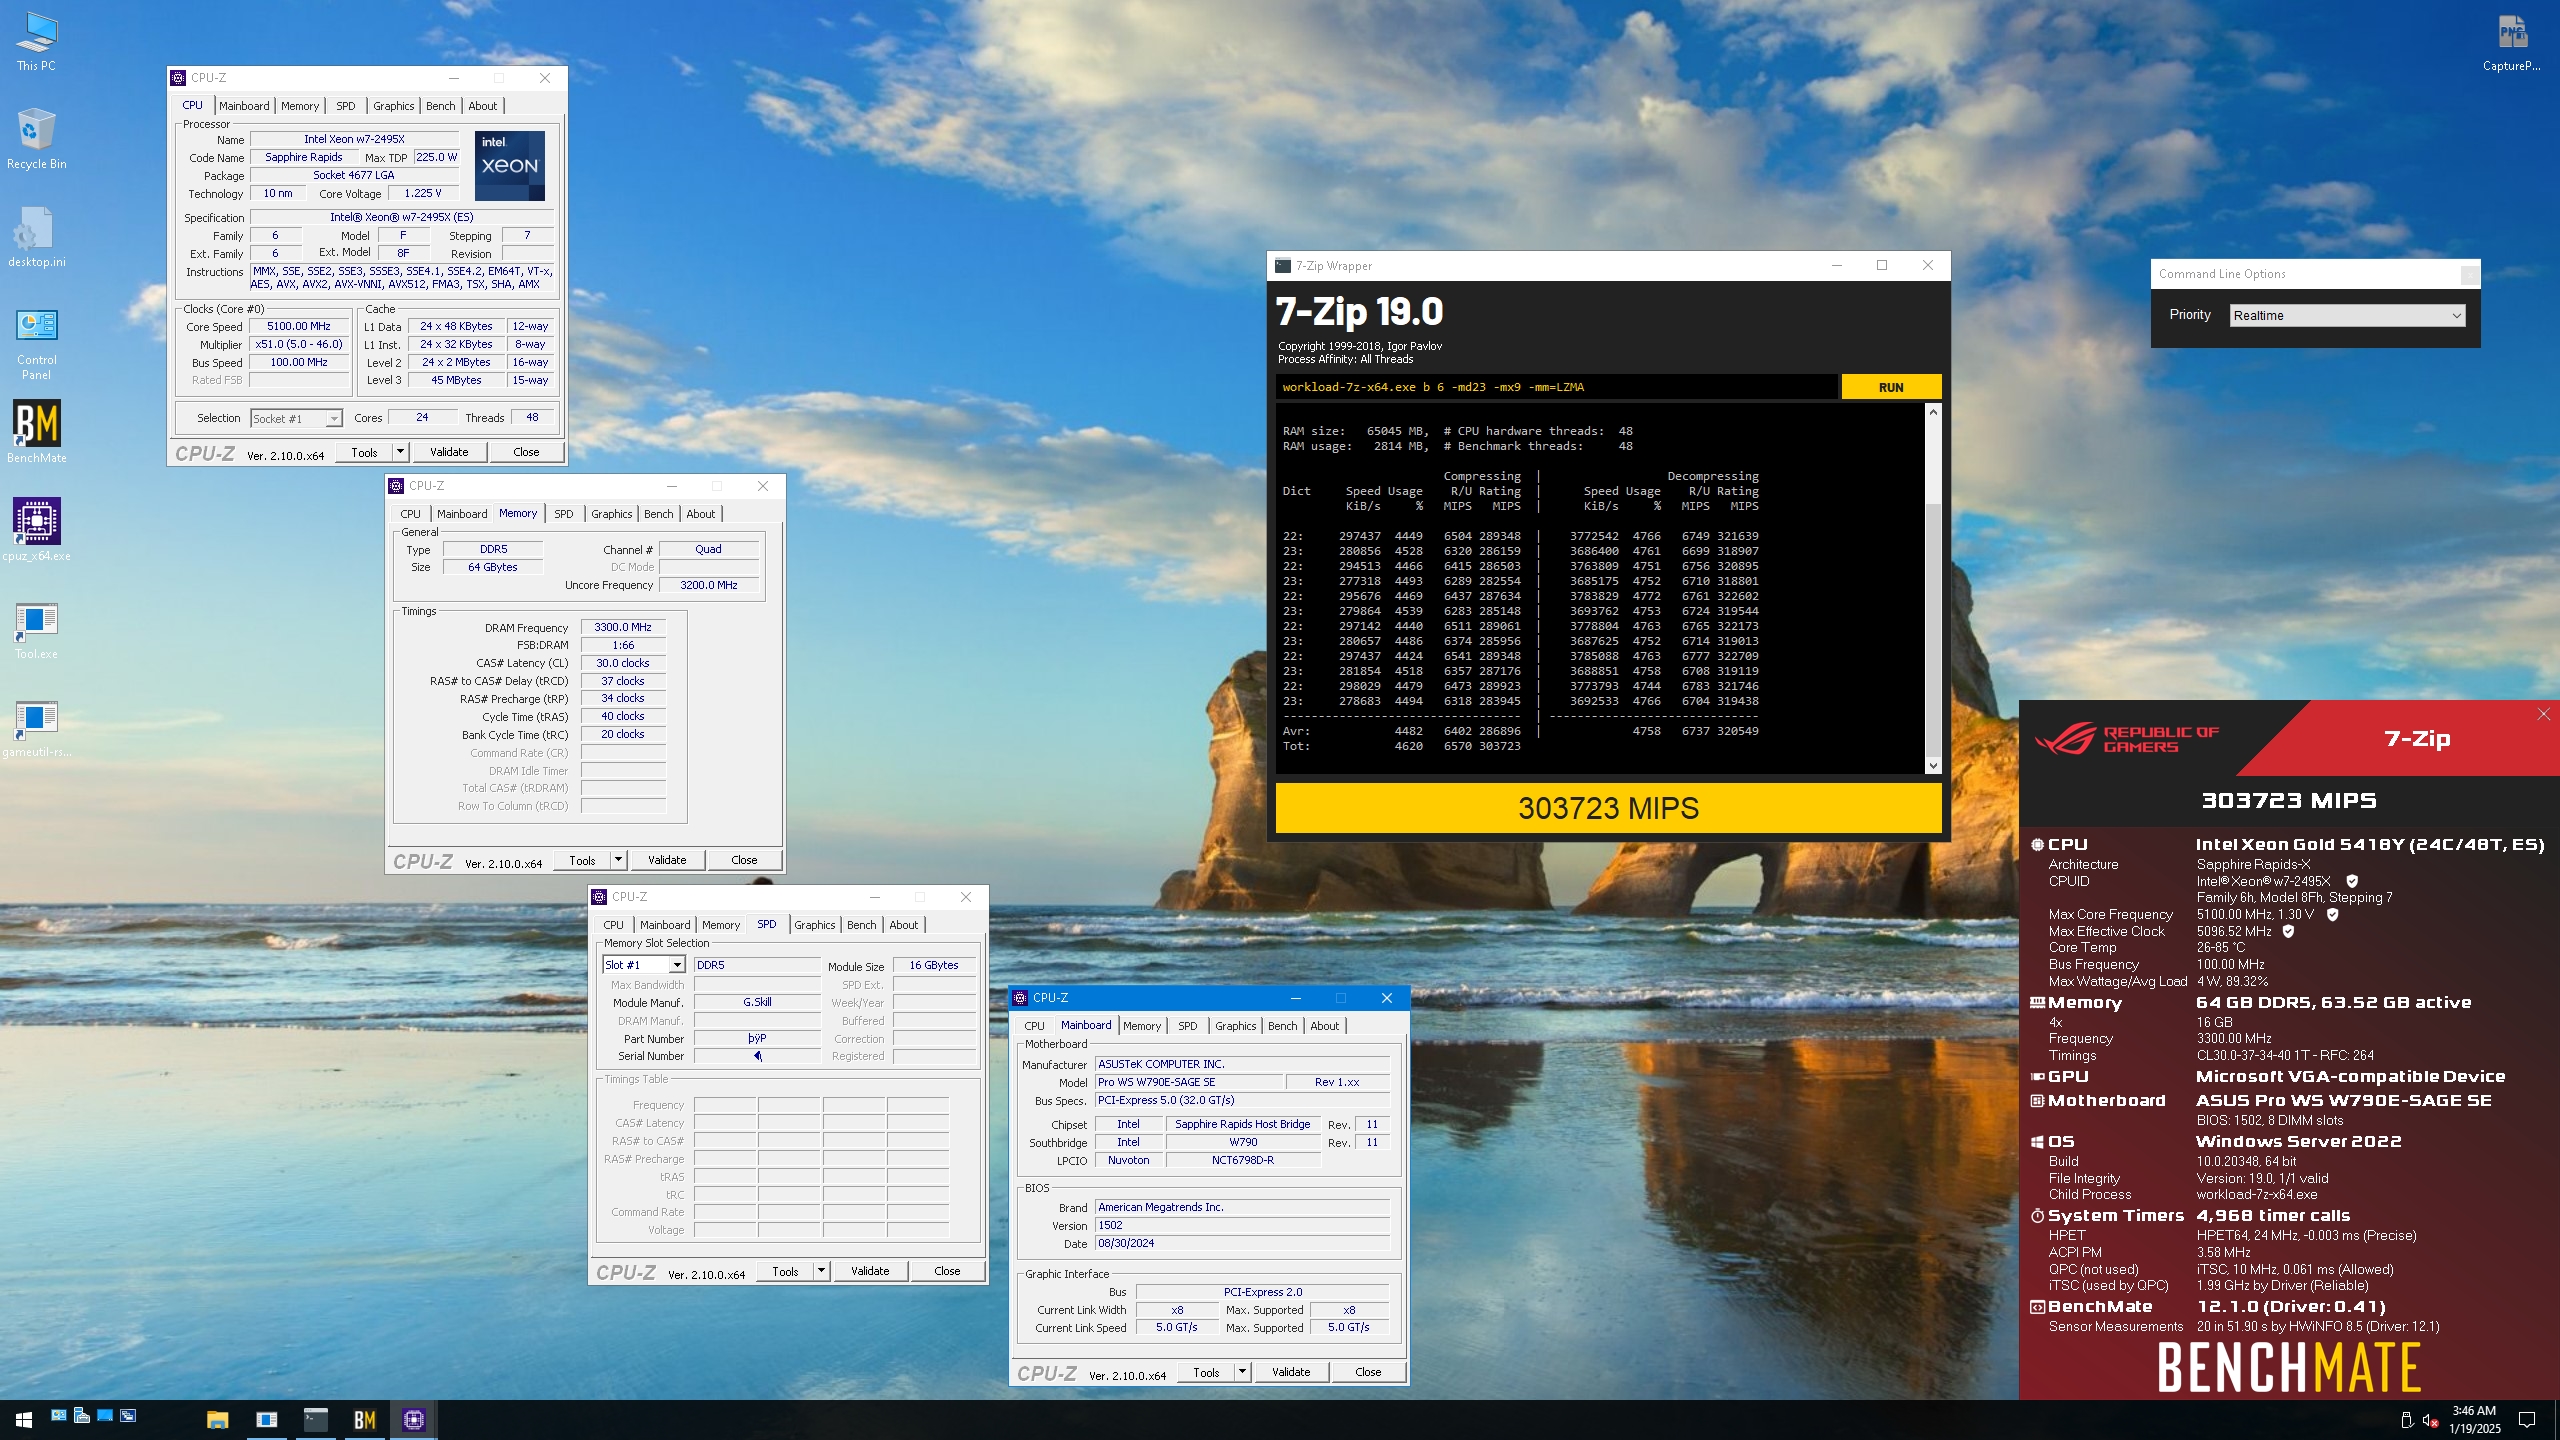Open the Socket #1 selection dropdown
The height and width of the screenshot is (1440, 2560).
296,418
